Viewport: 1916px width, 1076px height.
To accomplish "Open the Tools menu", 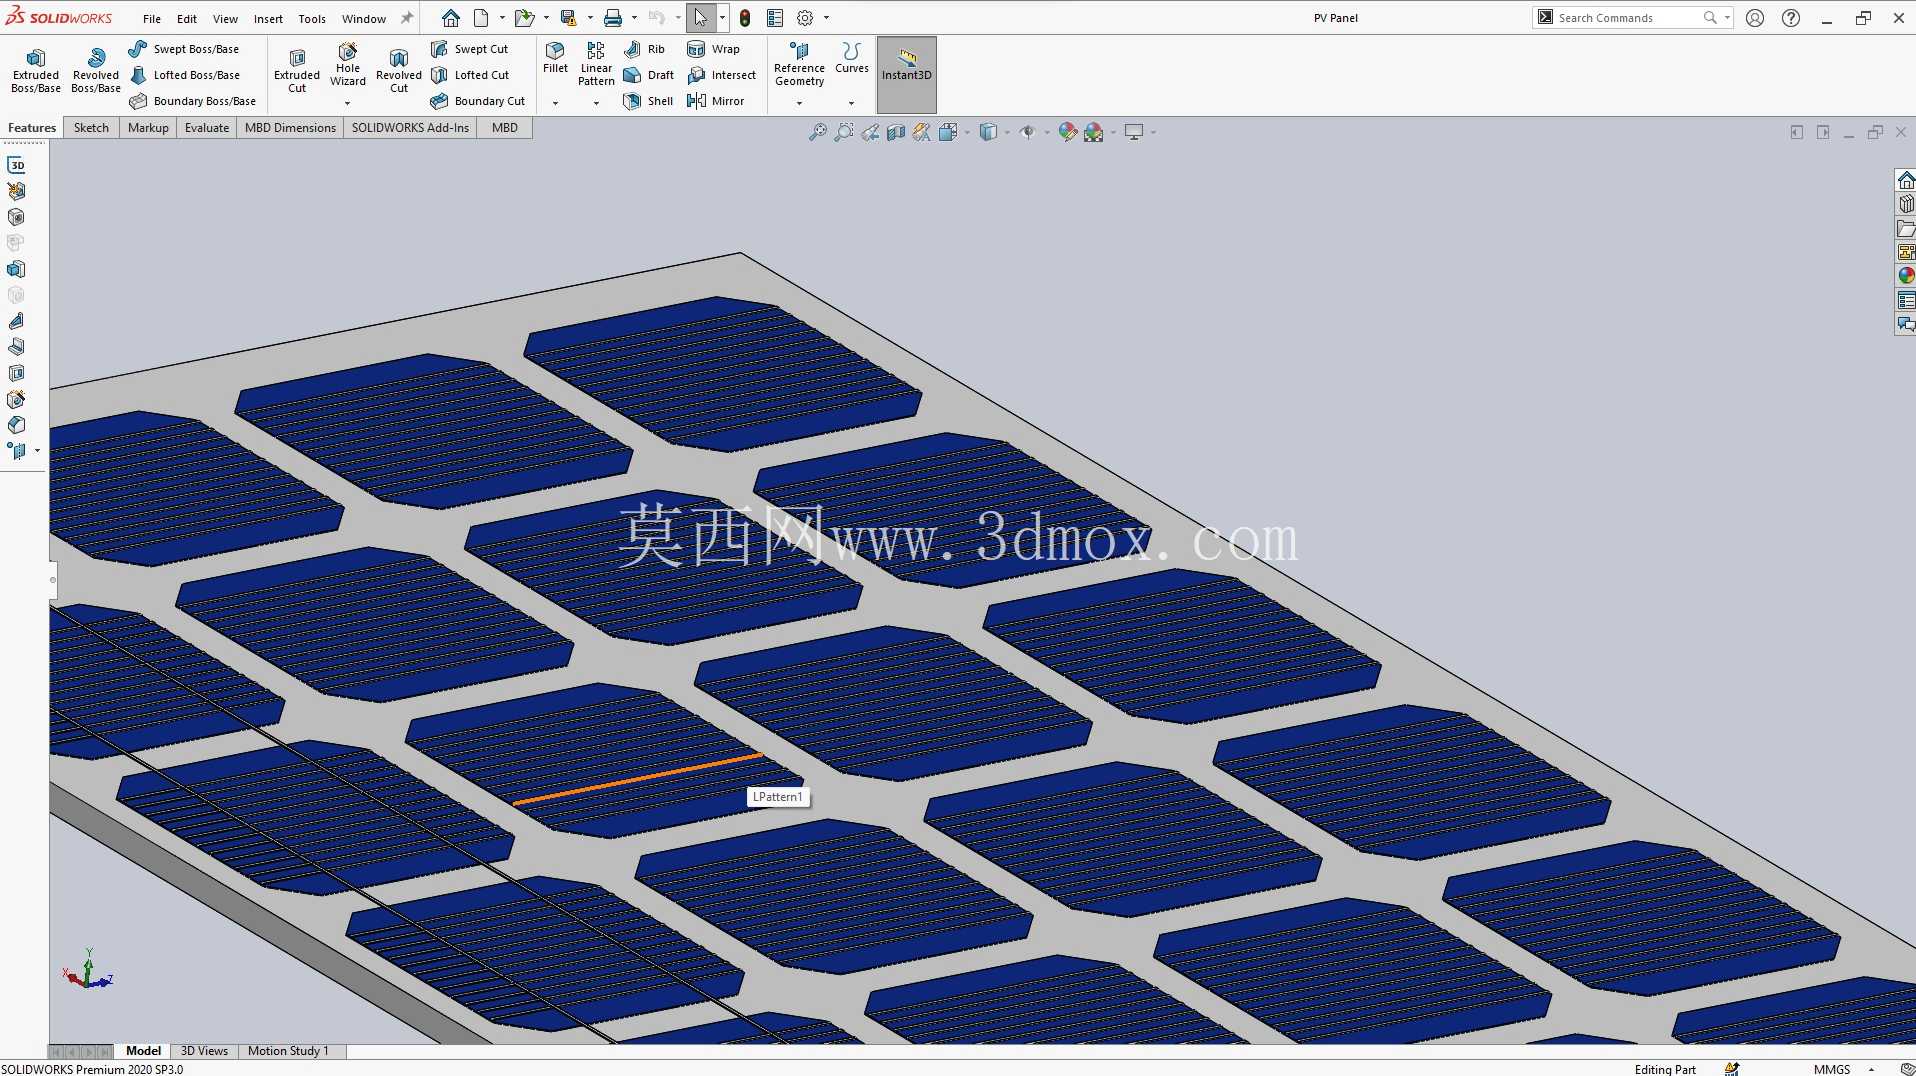I will pyautogui.click(x=312, y=18).
